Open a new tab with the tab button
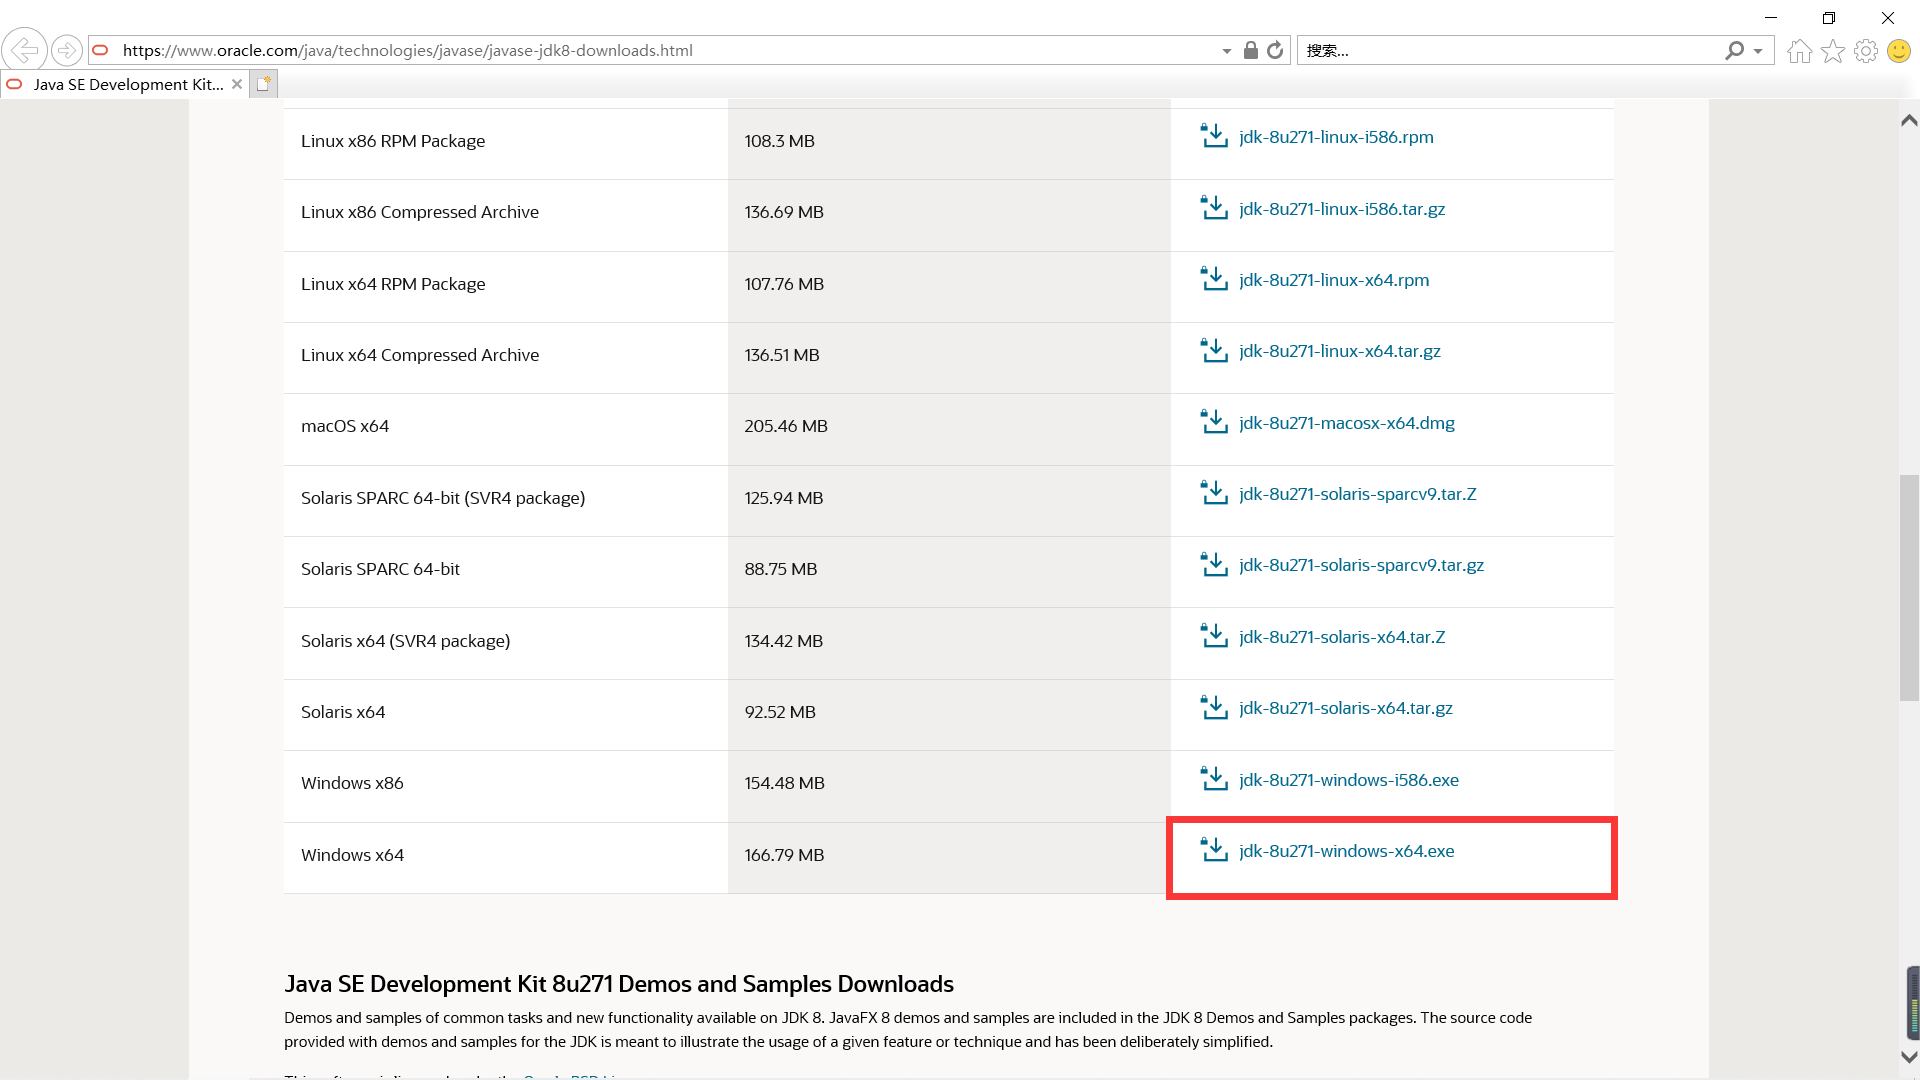This screenshot has width=1920, height=1080. pos(263,84)
